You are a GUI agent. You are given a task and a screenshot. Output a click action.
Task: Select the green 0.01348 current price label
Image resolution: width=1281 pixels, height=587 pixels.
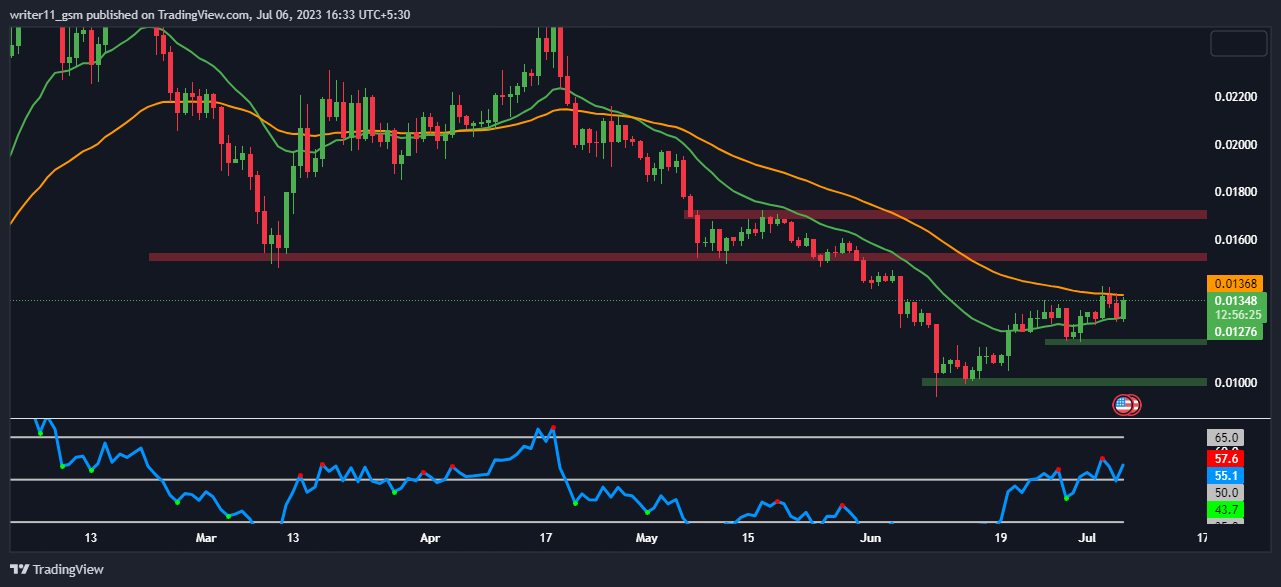(x=1238, y=307)
